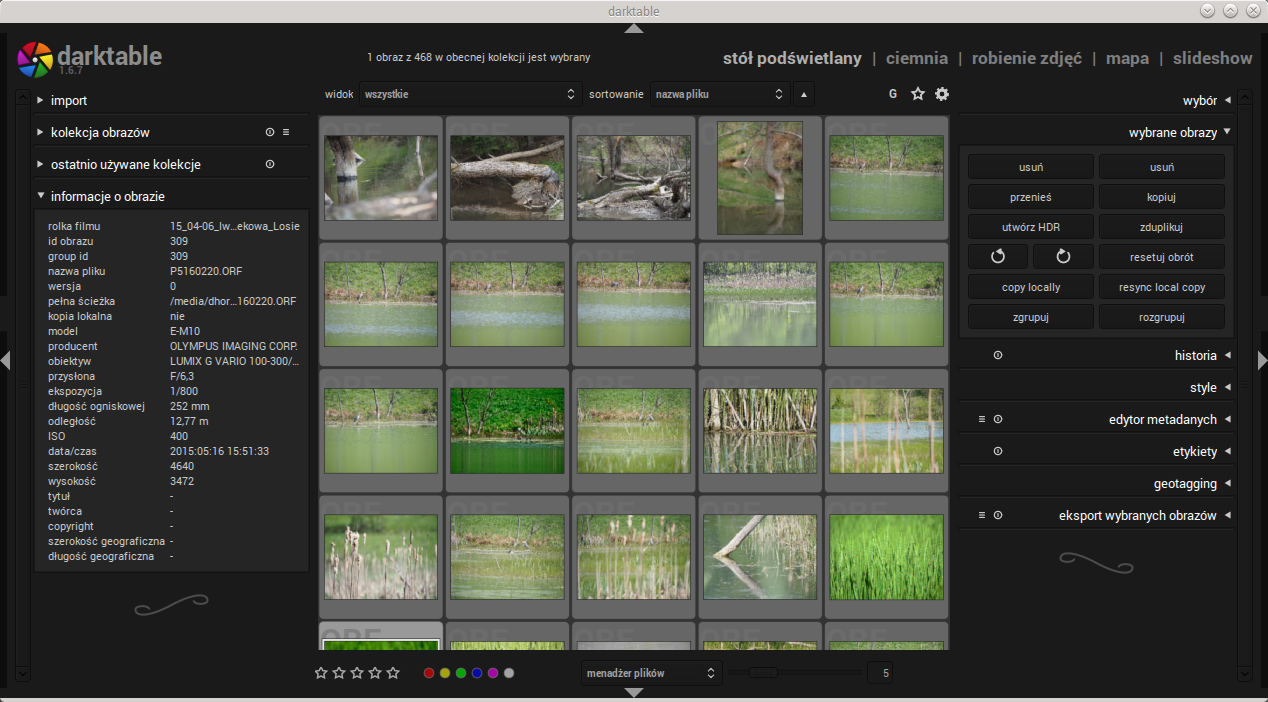1268x702 pixels.
Task: Apply the green color label
Action: pyautogui.click(x=461, y=673)
